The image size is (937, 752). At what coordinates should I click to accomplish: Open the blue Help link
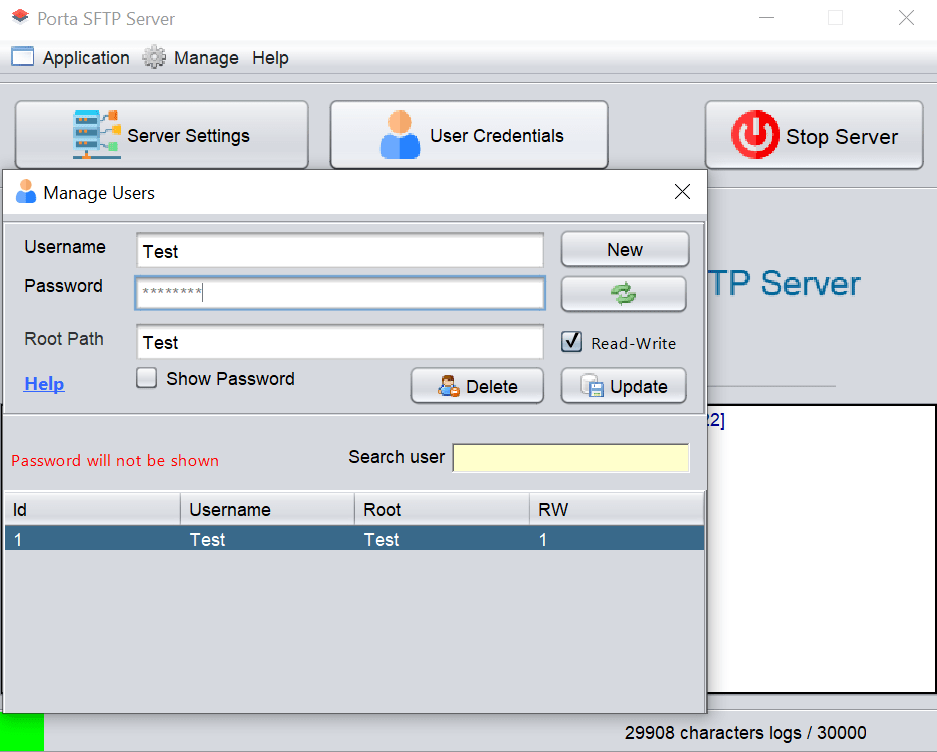[x=44, y=384]
